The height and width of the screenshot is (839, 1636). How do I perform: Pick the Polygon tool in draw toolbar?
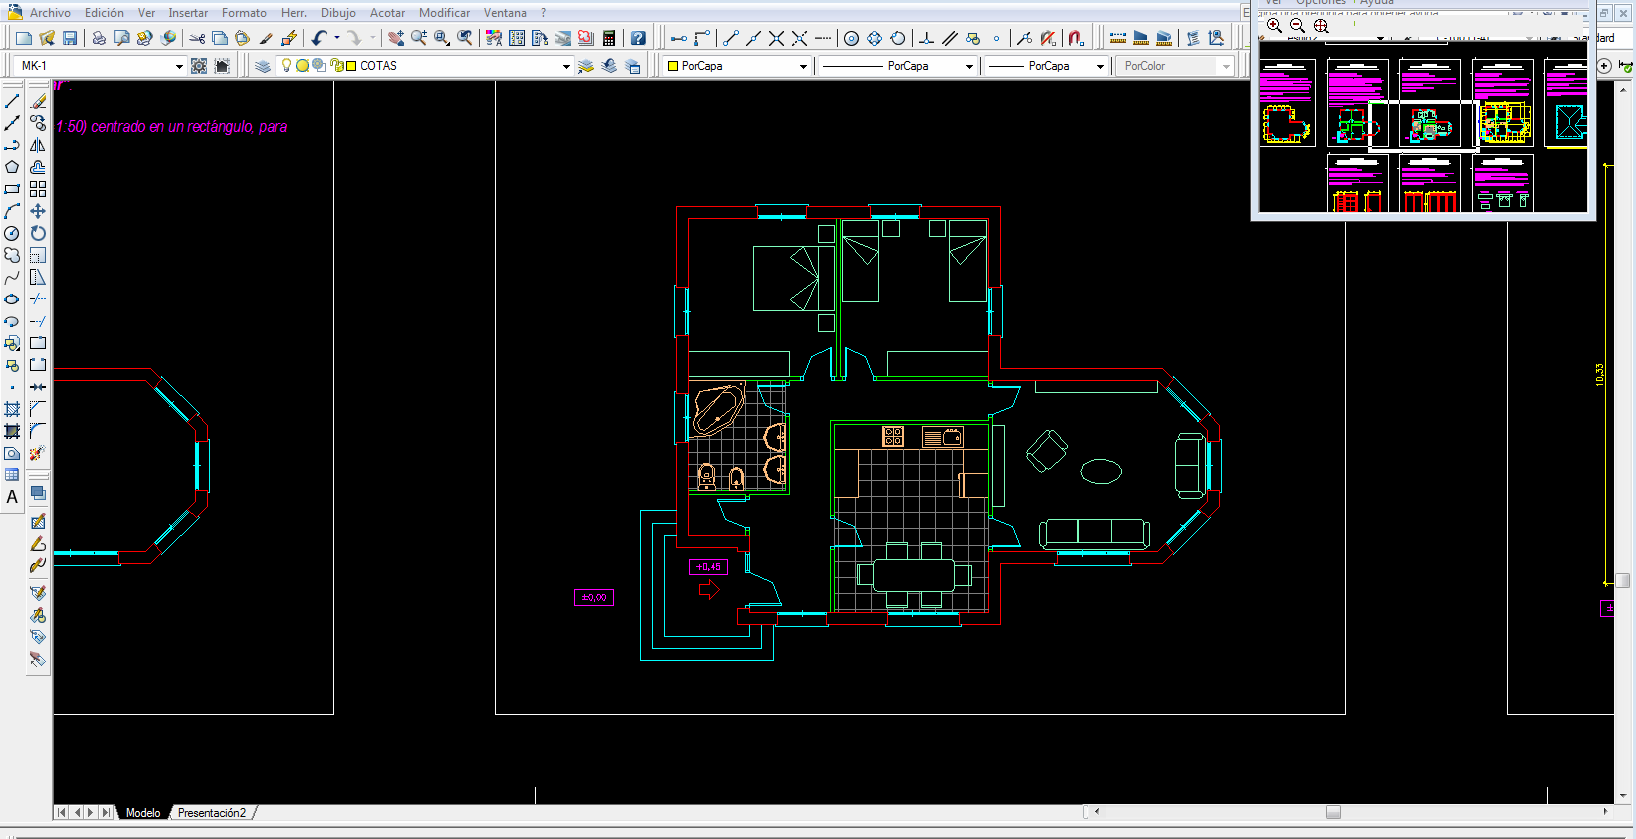12,167
